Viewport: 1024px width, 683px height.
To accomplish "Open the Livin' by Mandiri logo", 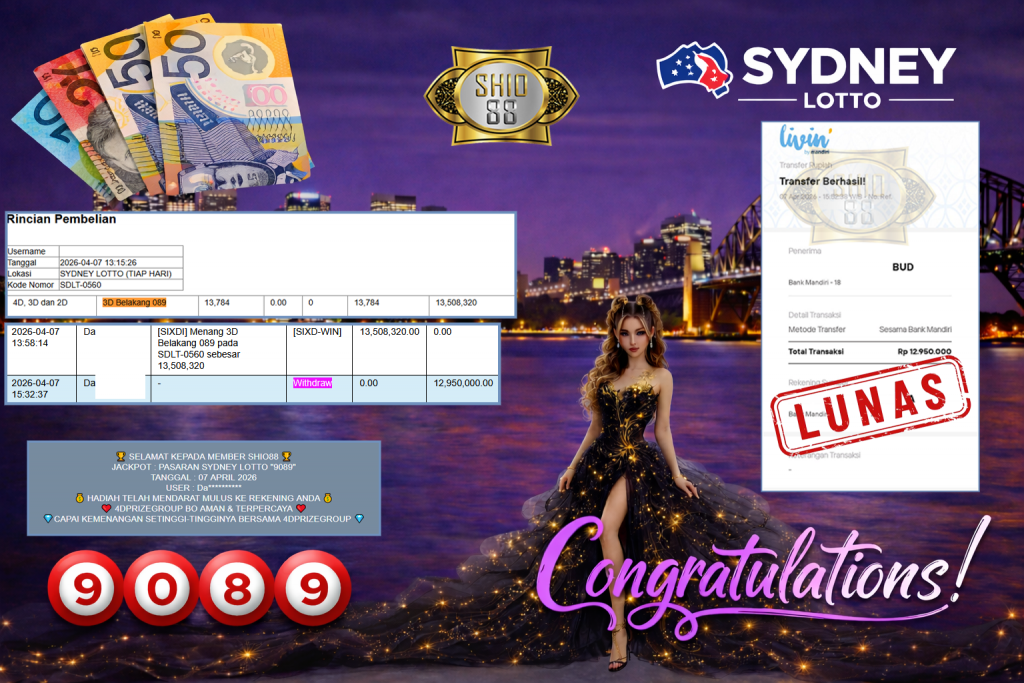I will click(806, 138).
